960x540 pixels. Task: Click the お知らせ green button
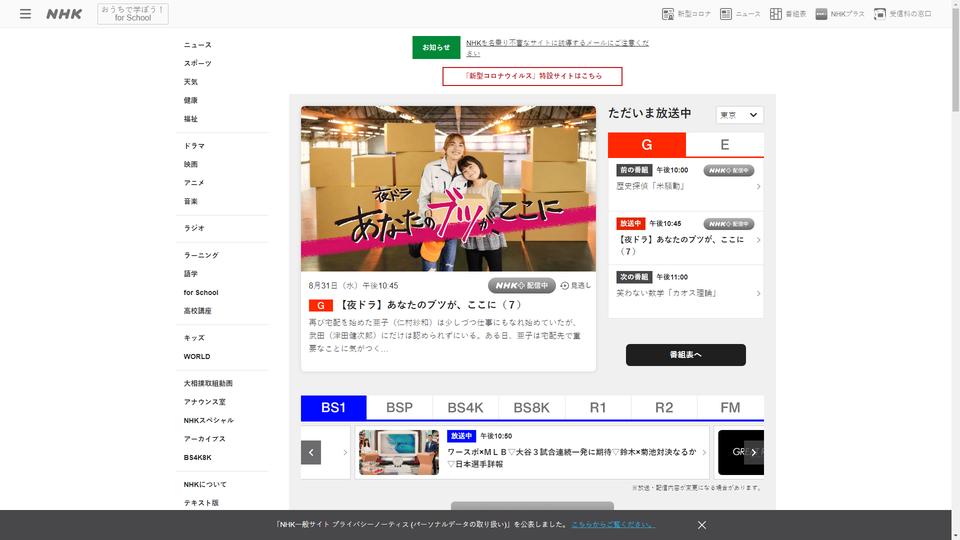pyautogui.click(x=436, y=48)
